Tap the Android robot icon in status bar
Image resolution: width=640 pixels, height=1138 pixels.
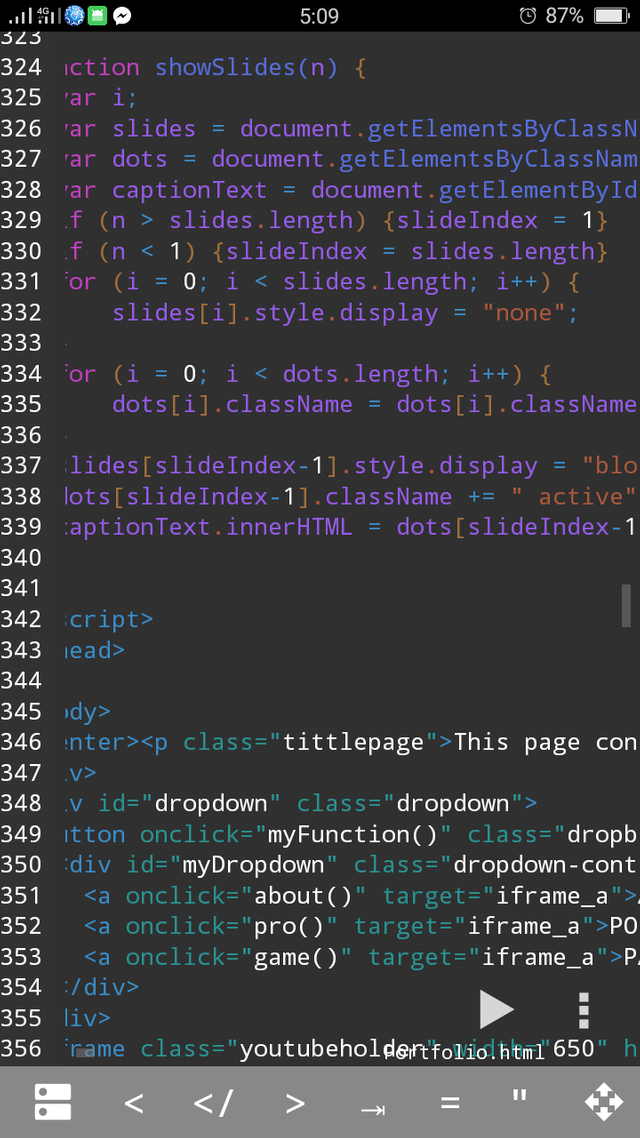[97, 15]
